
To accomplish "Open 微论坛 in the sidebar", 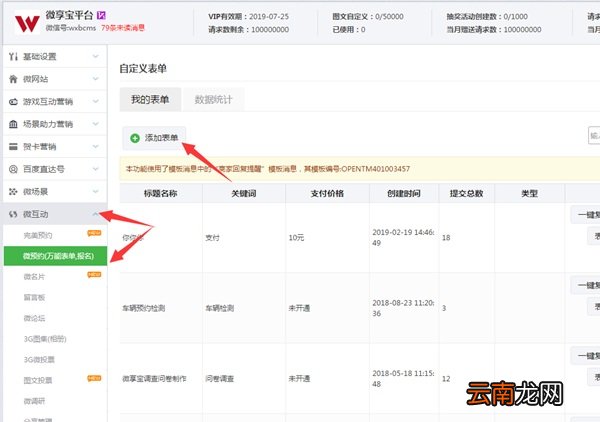I will [34, 318].
